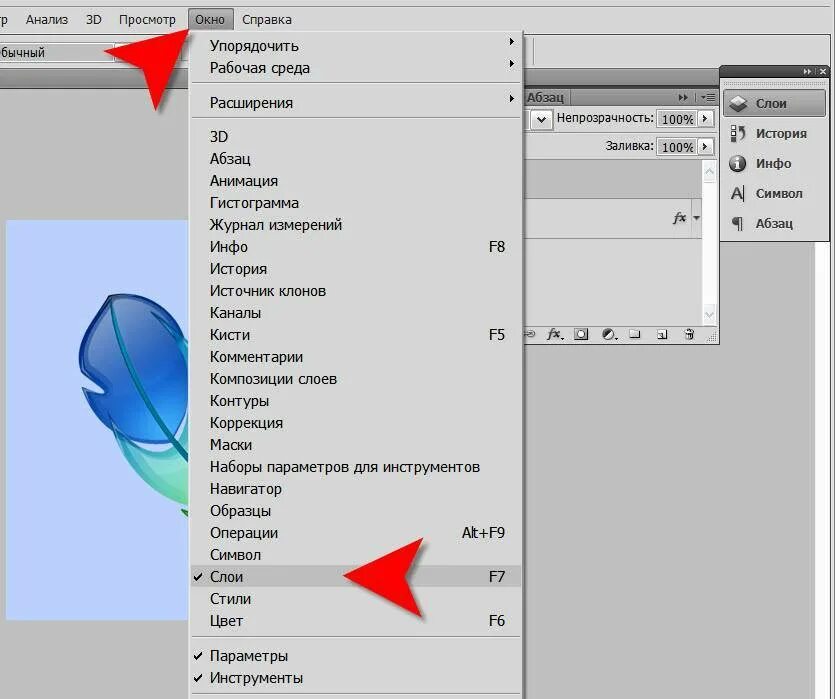Click layers list scrollbar down arrow
The height and width of the screenshot is (699, 835).
[x=709, y=314]
